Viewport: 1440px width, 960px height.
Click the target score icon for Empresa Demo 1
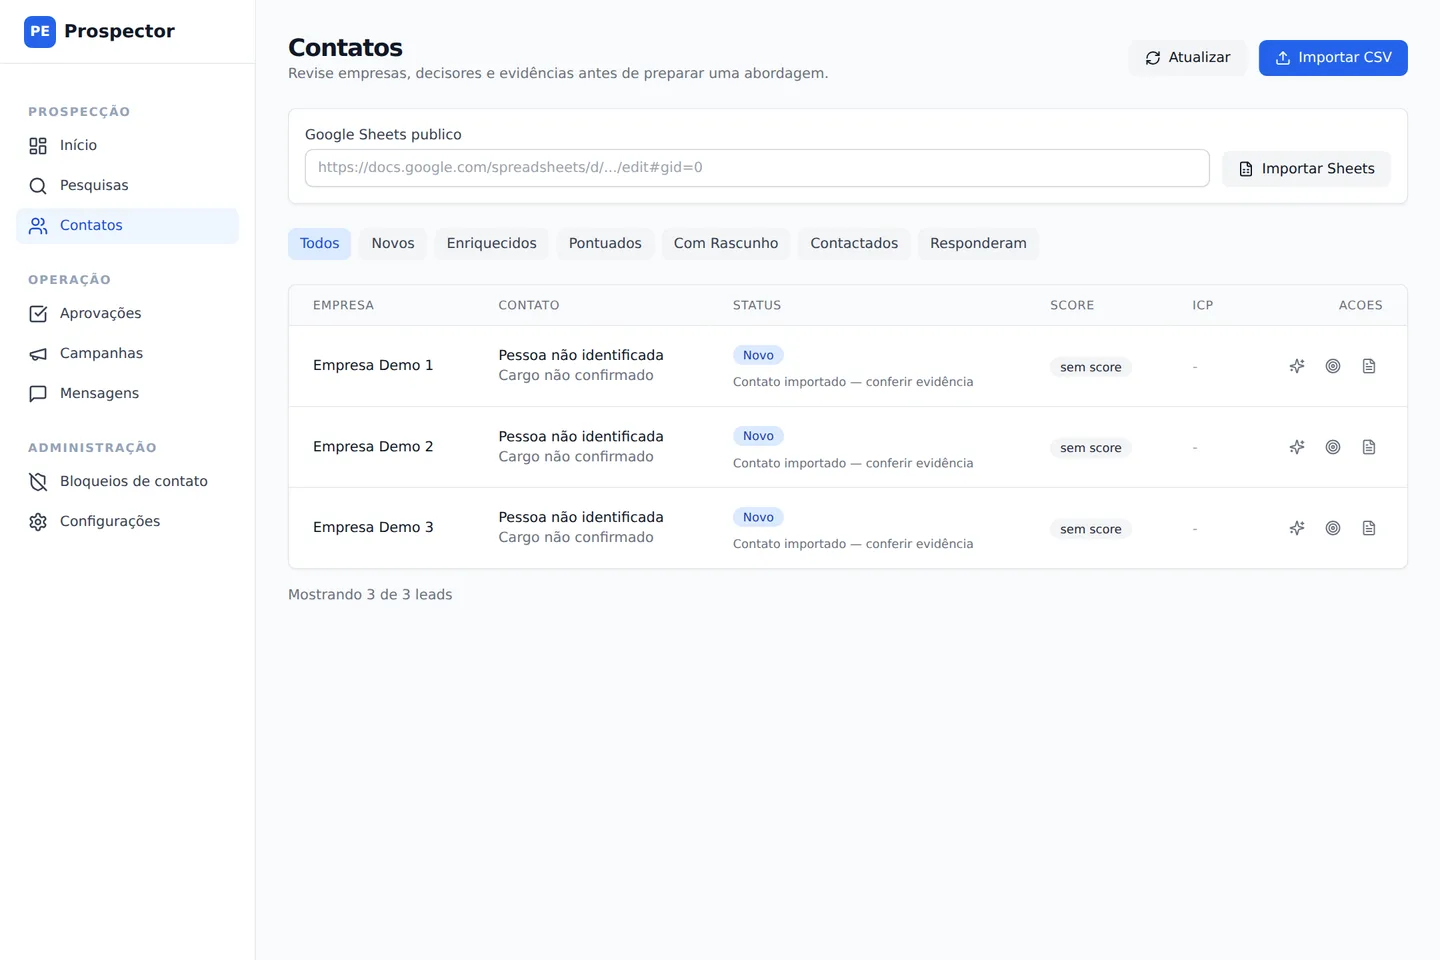click(x=1333, y=366)
